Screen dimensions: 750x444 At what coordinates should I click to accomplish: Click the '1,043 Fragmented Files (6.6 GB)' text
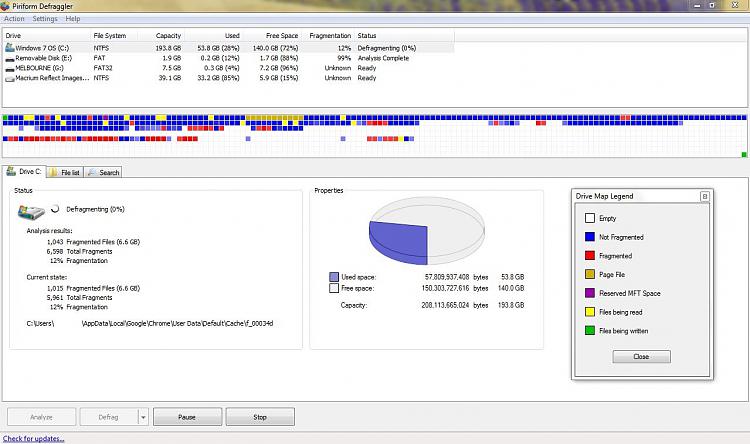coord(93,242)
